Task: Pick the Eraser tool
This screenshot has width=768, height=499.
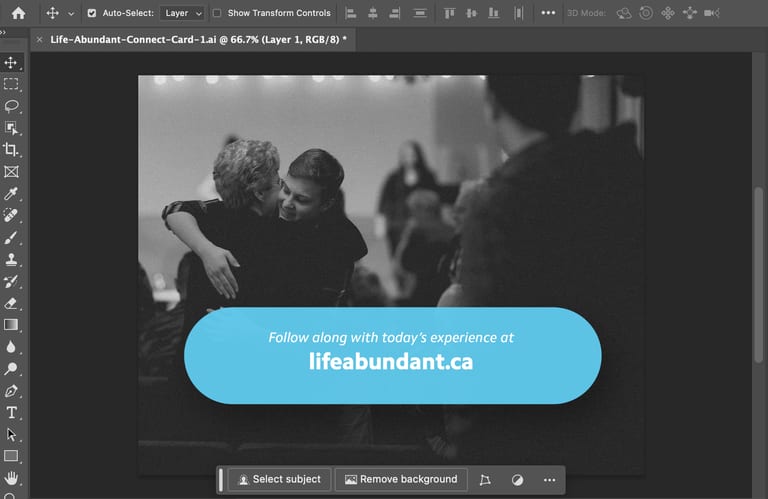Action: click(11, 303)
